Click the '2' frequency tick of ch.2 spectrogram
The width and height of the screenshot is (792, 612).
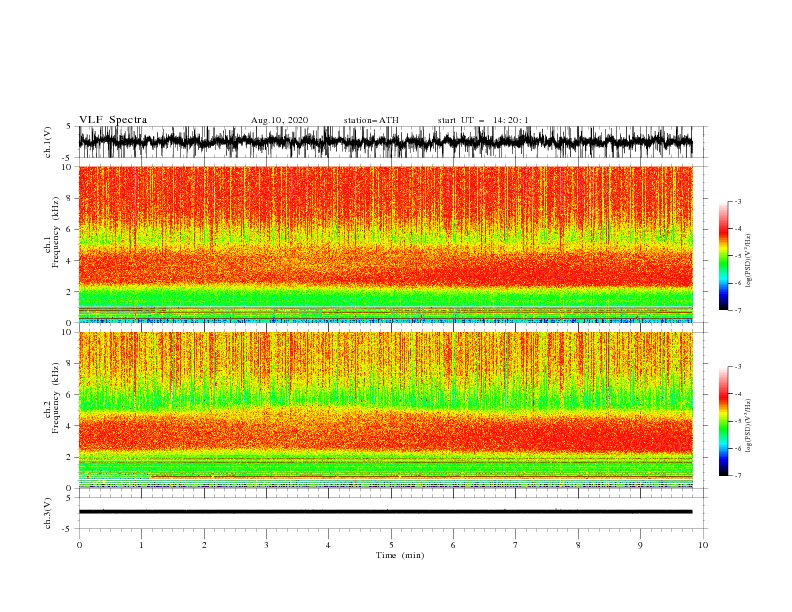pyautogui.click(x=70, y=457)
